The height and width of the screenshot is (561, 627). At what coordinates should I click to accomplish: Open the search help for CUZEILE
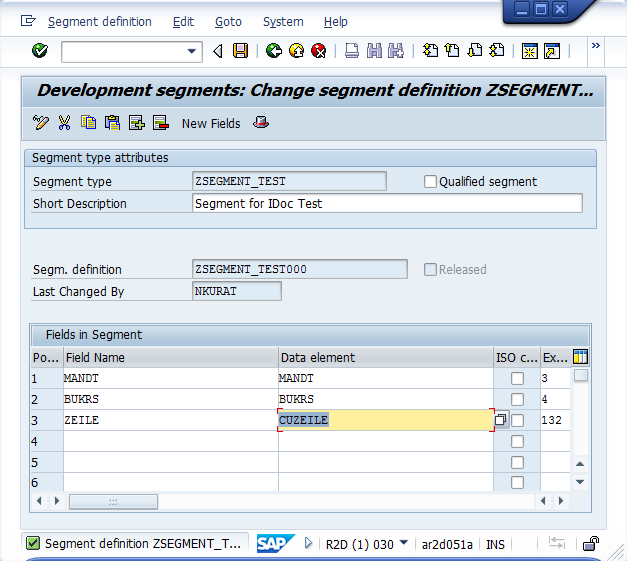pos(501,420)
